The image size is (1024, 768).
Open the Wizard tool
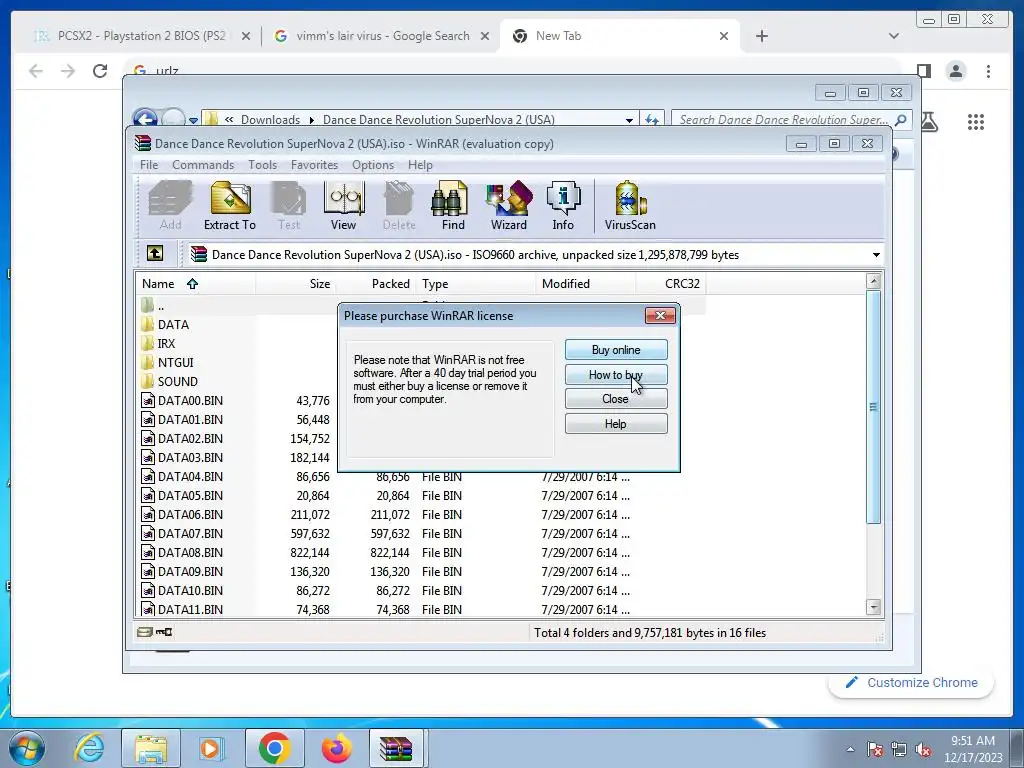[509, 206]
